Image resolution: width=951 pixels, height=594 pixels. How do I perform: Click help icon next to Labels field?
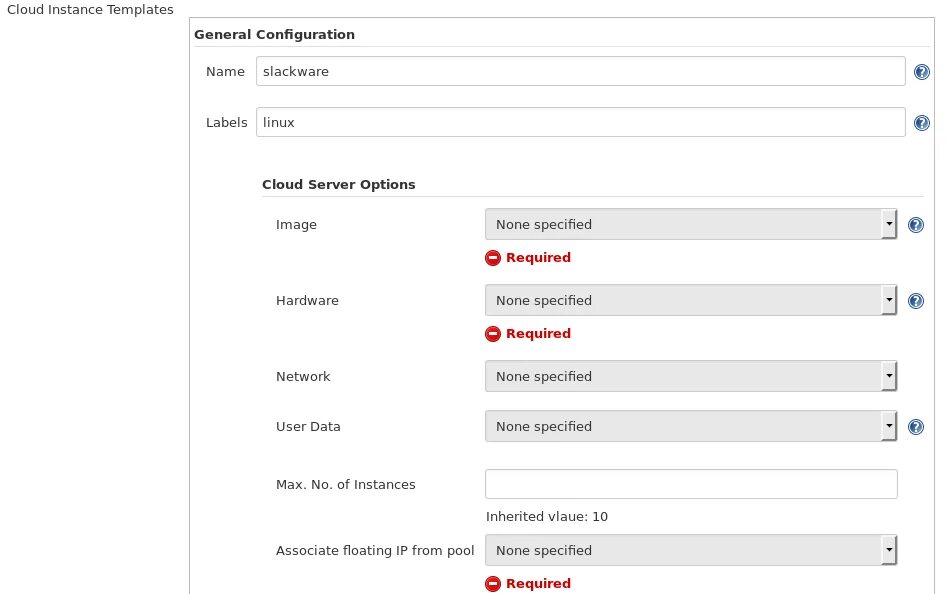tap(923, 123)
